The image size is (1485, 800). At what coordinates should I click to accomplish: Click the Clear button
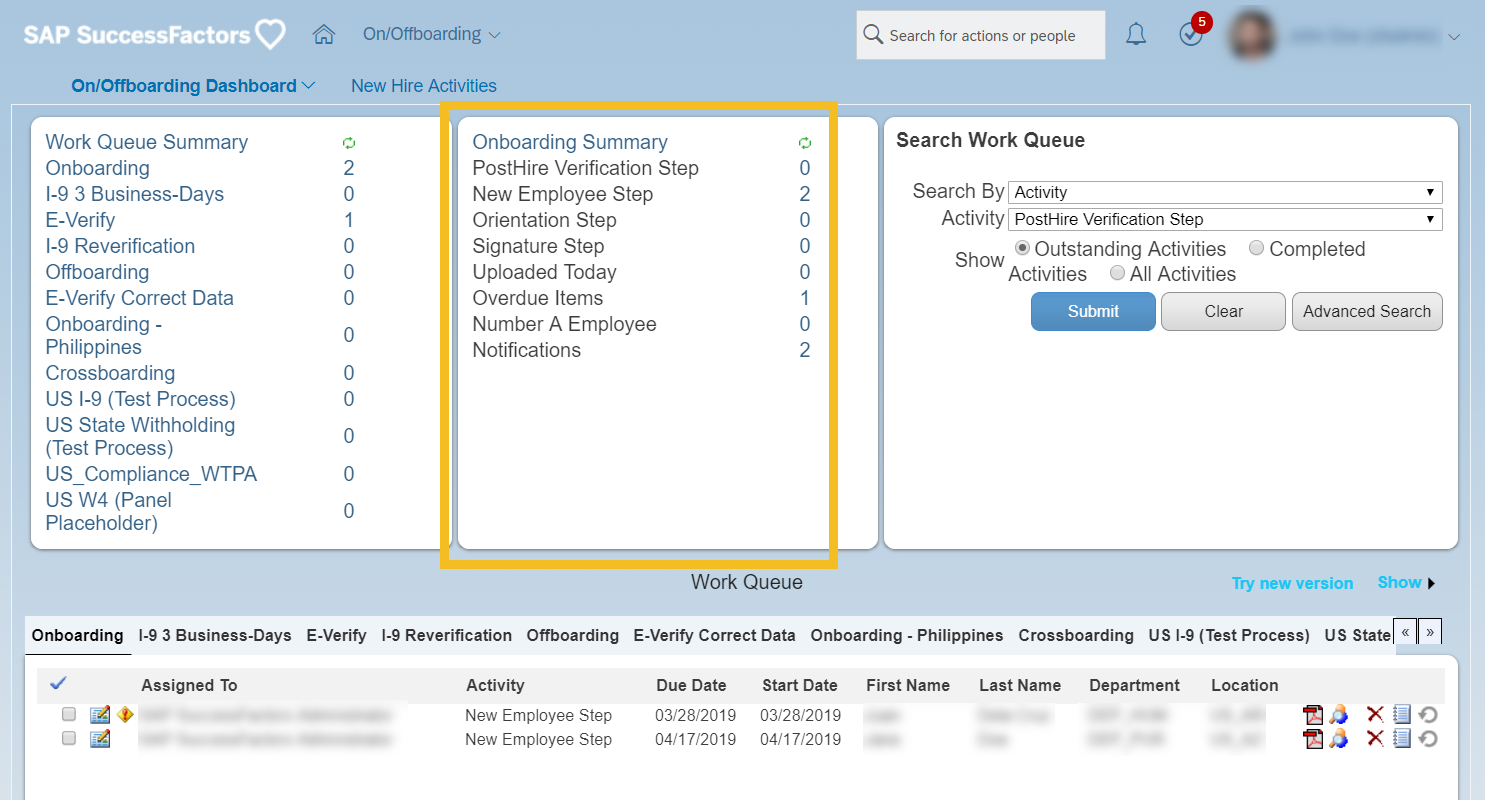point(1223,311)
